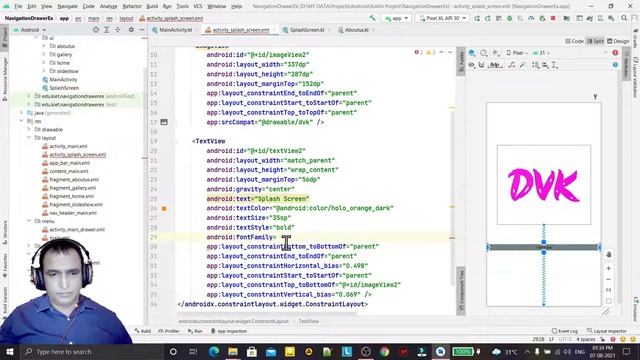640x360 pixels.
Task: Expand the drawable folder
Action: click(x=29, y=129)
